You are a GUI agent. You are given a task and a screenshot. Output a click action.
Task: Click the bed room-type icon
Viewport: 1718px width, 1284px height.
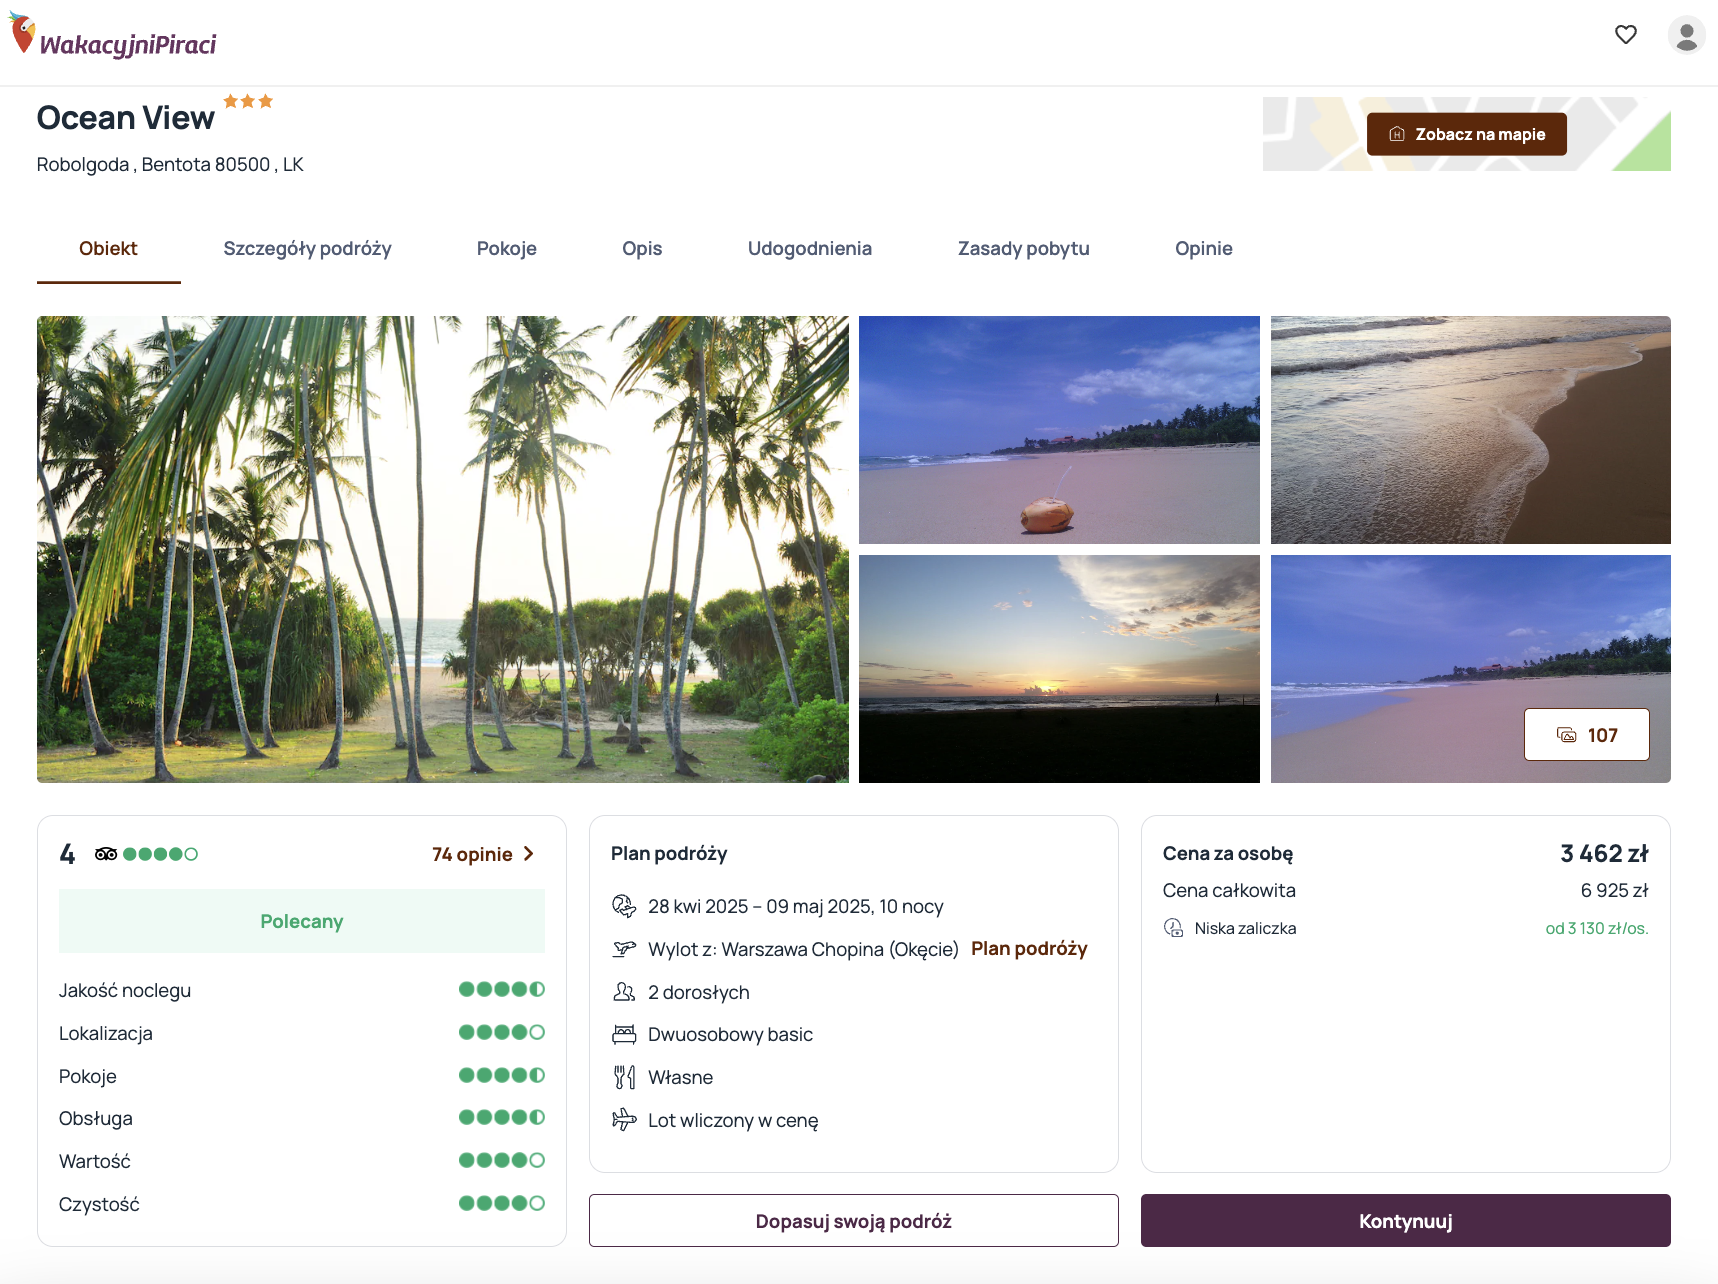(x=624, y=1034)
